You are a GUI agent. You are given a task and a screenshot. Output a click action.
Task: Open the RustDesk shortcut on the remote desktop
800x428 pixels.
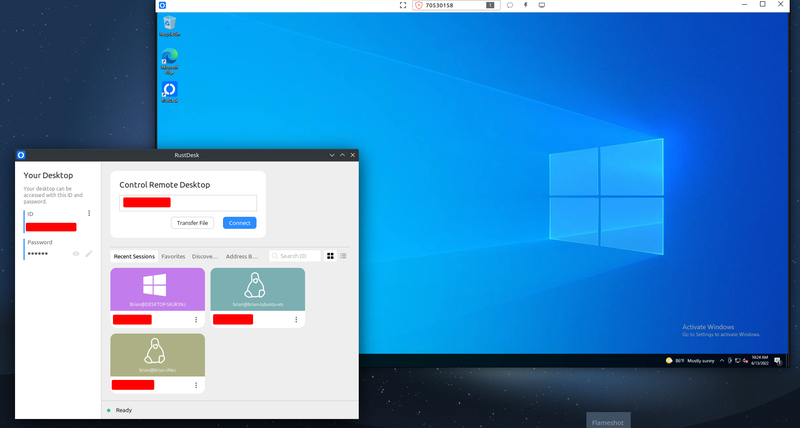click(169, 92)
